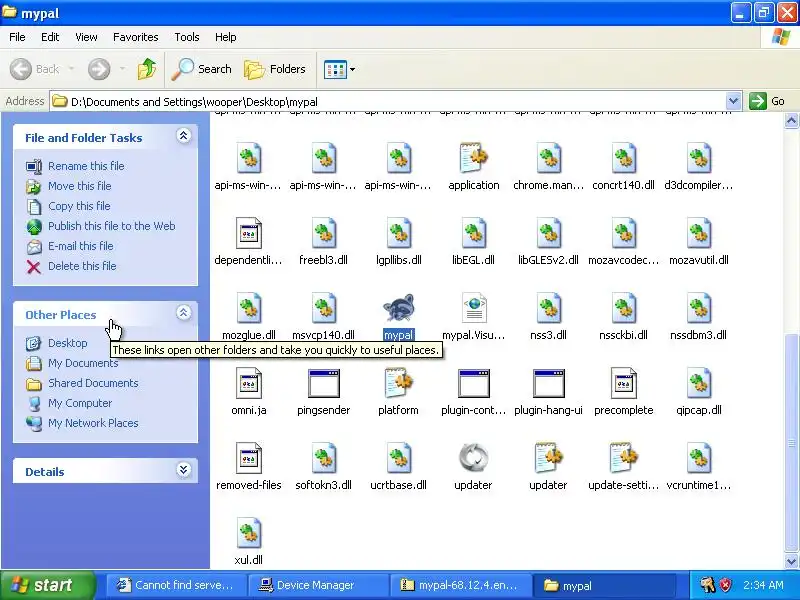This screenshot has width=800, height=600.
Task: Select the msvcp140.dll file icon
Action: click(323, 308)
